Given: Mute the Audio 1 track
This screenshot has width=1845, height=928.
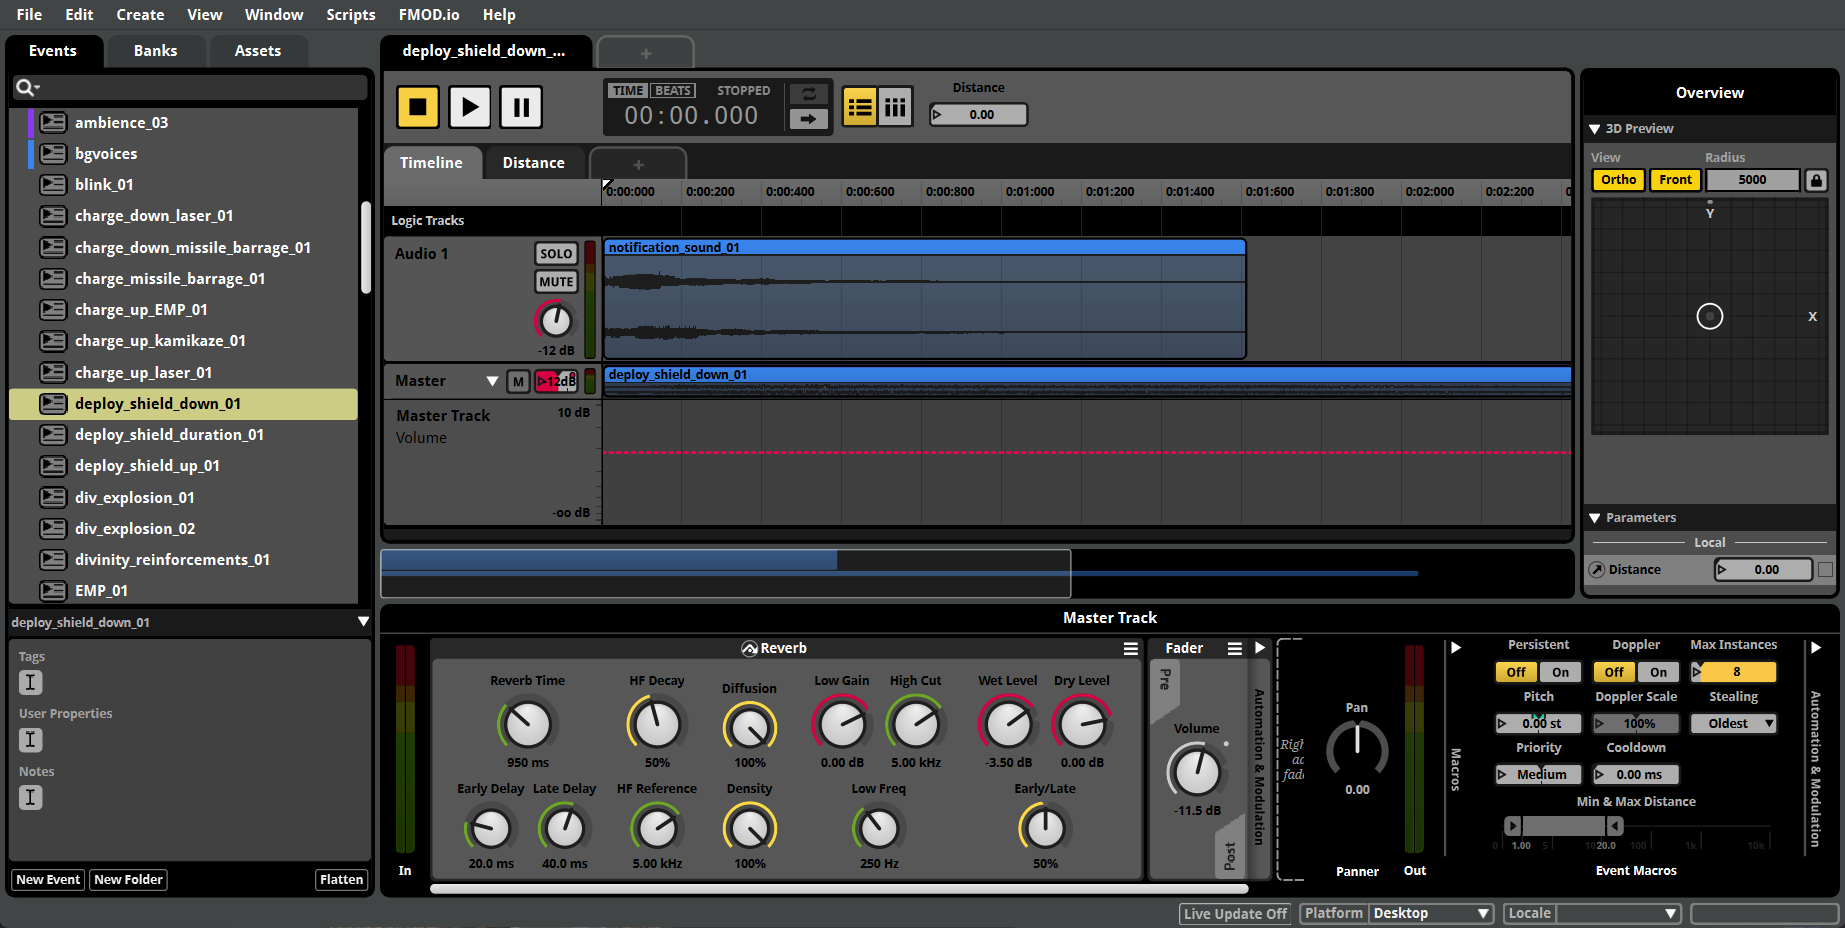Looking at the screenshot, I should point(556,282).
